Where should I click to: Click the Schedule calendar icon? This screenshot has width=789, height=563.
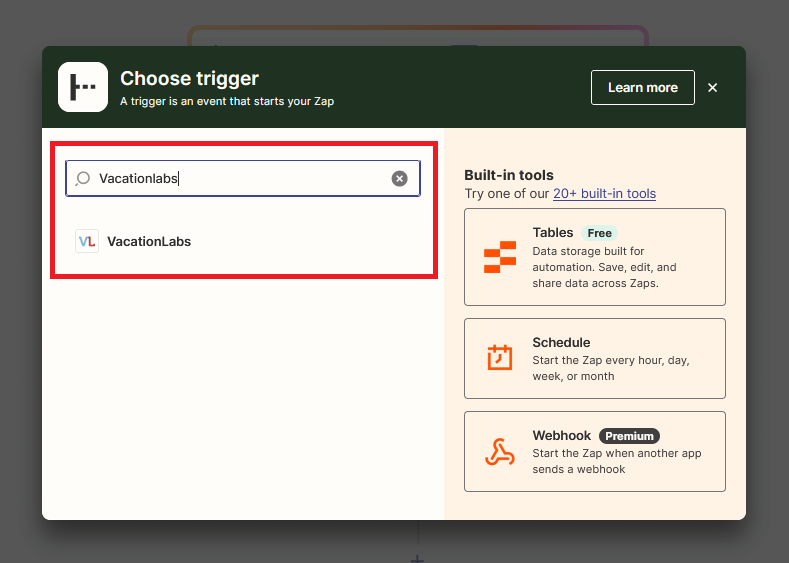499,357
